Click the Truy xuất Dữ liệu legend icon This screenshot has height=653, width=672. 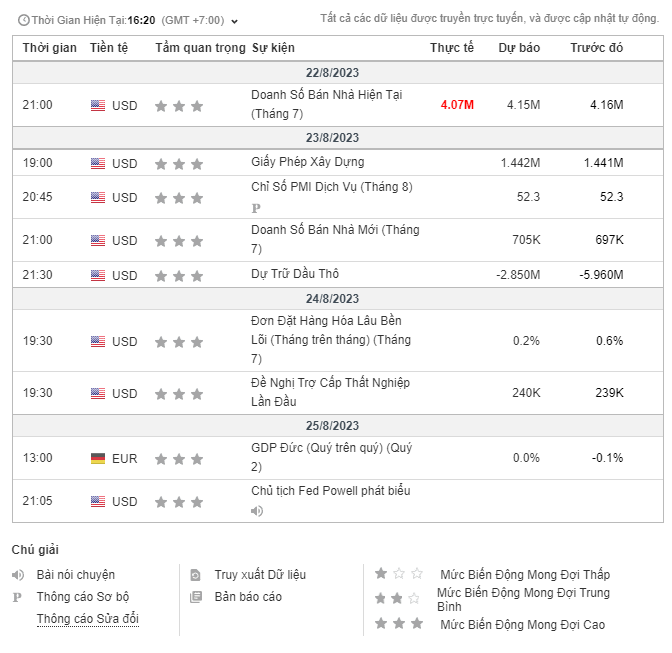196,575
